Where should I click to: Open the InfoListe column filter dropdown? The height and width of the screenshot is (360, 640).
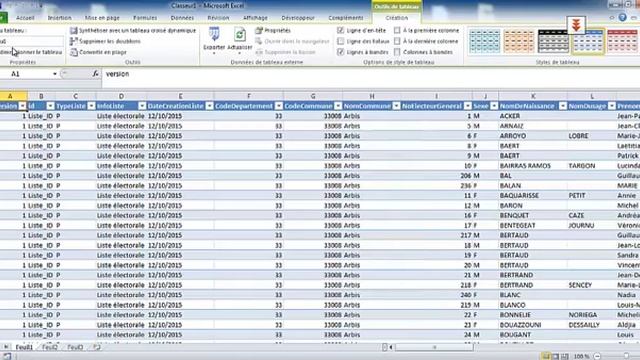pos(142,106)
